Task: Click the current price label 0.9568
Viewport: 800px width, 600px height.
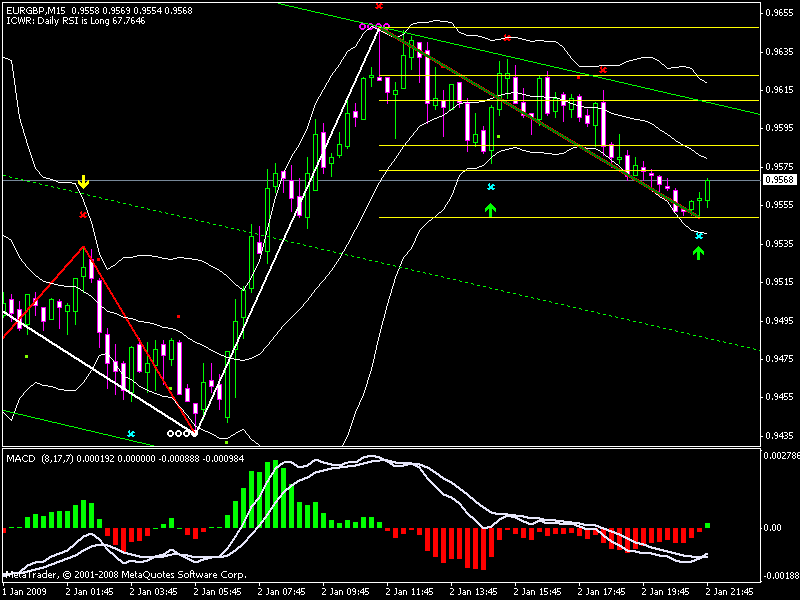Action: pyautogui.click(x=779, y=180)
